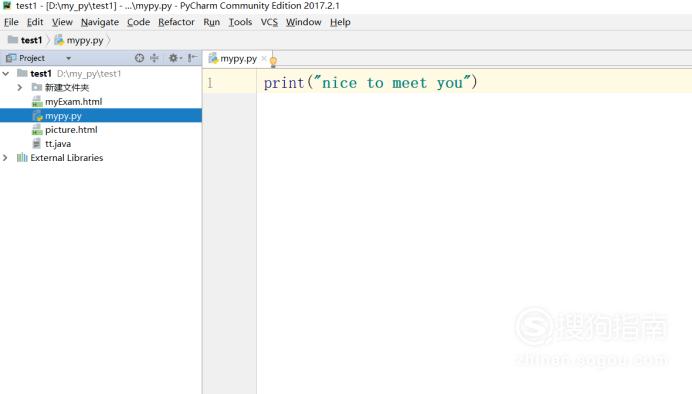
Task: Click the intention lightbulb icon
Action: coord(273,62)
